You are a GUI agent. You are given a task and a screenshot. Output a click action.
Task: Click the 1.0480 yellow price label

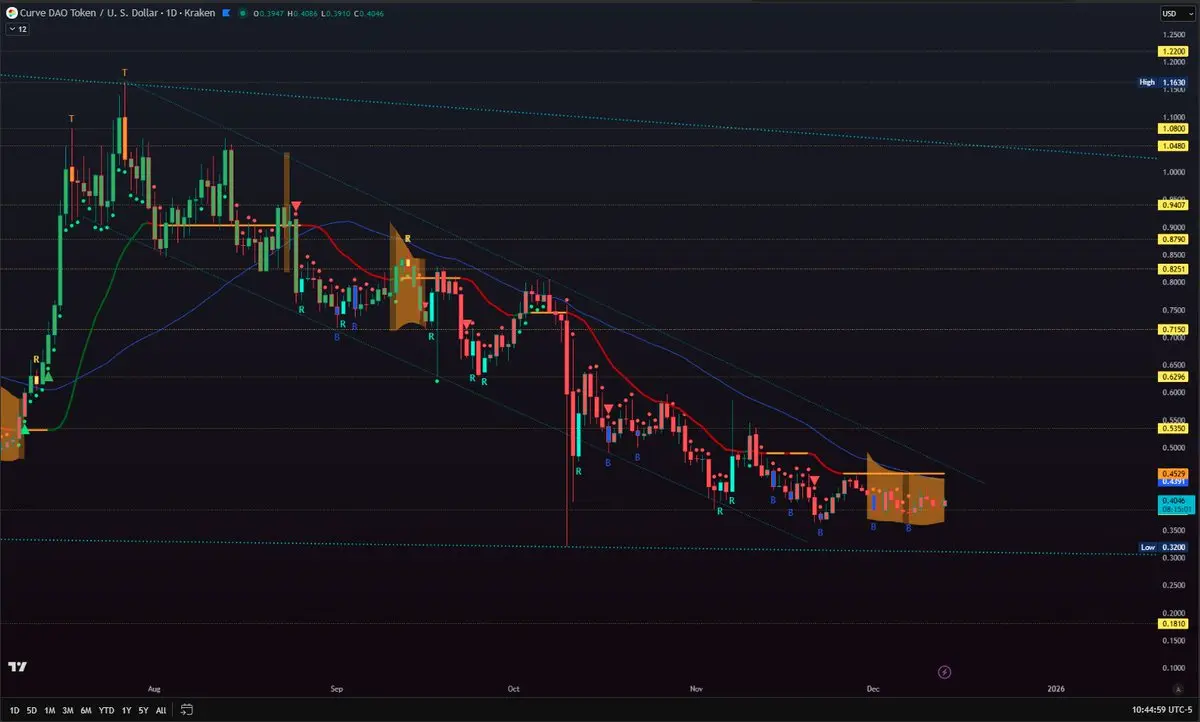pyautogui.click(x=1172, y=146)
